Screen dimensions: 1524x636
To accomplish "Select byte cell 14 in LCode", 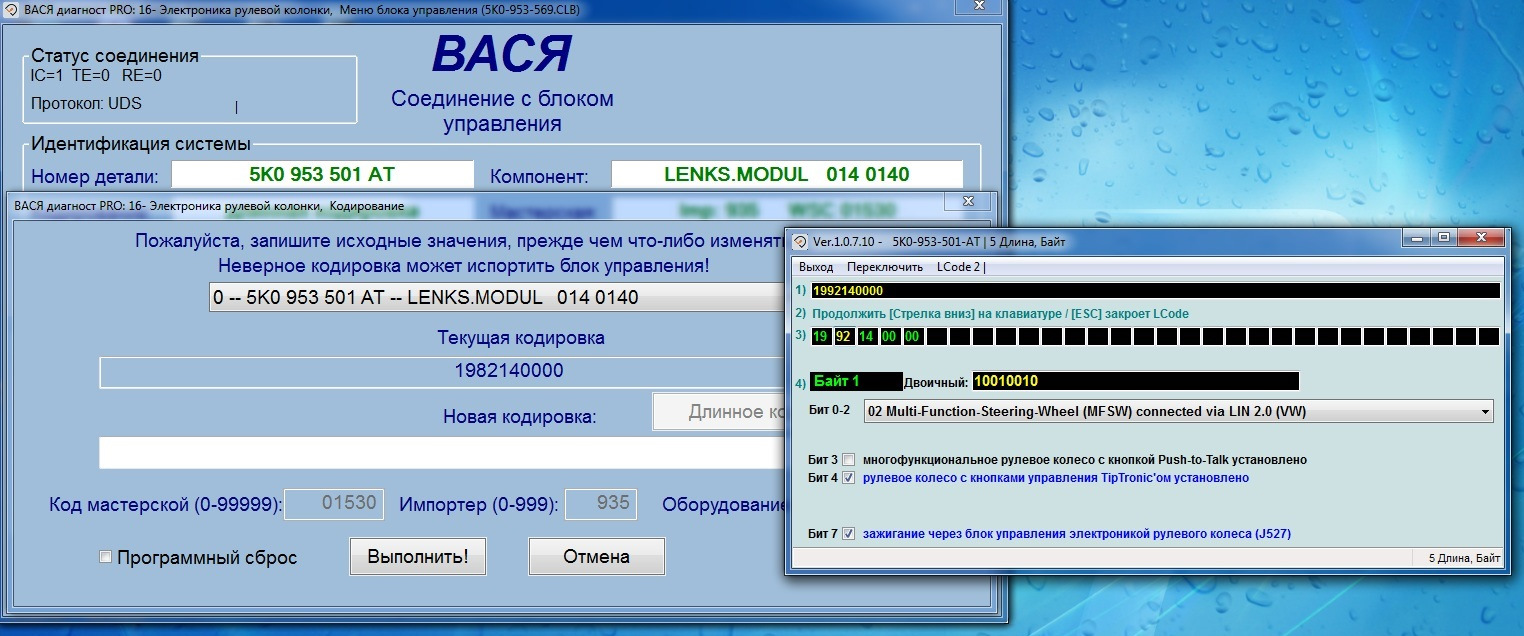I will click(867, 336).
